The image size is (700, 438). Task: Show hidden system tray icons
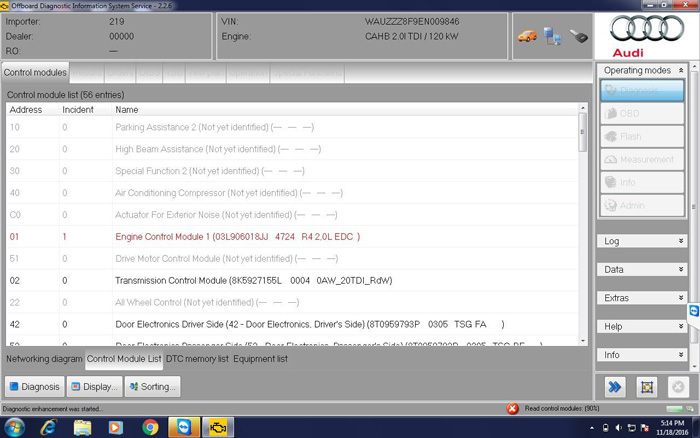pos(592,428)
